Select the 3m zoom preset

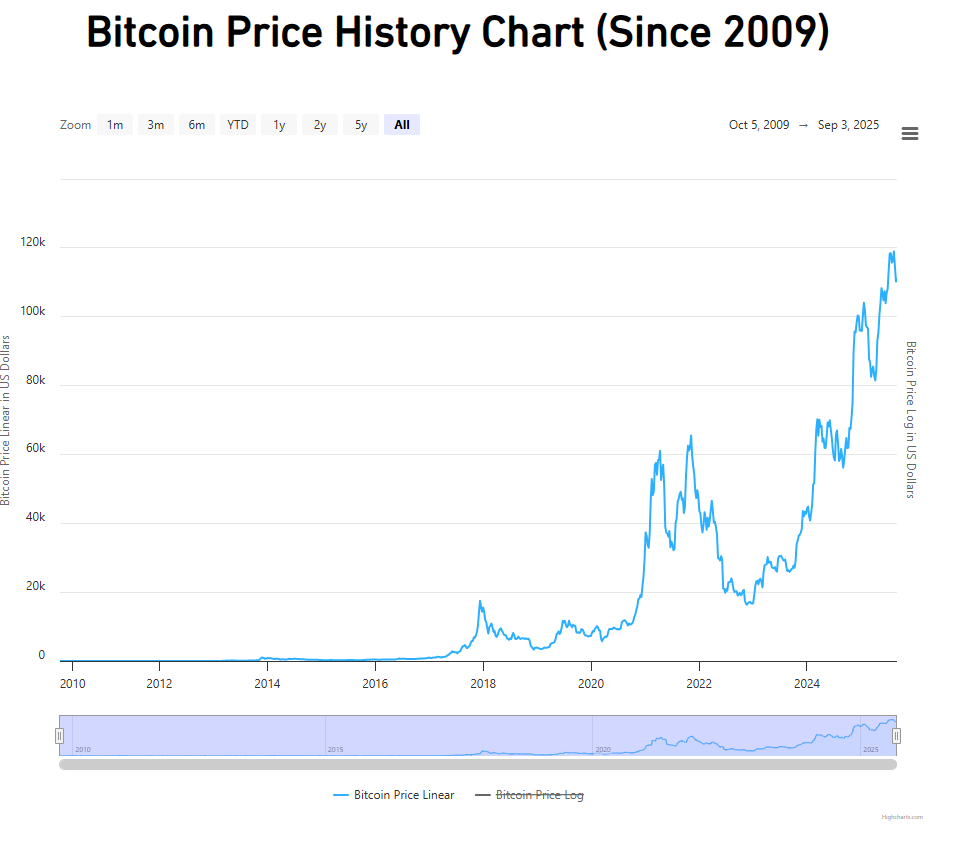156,124
